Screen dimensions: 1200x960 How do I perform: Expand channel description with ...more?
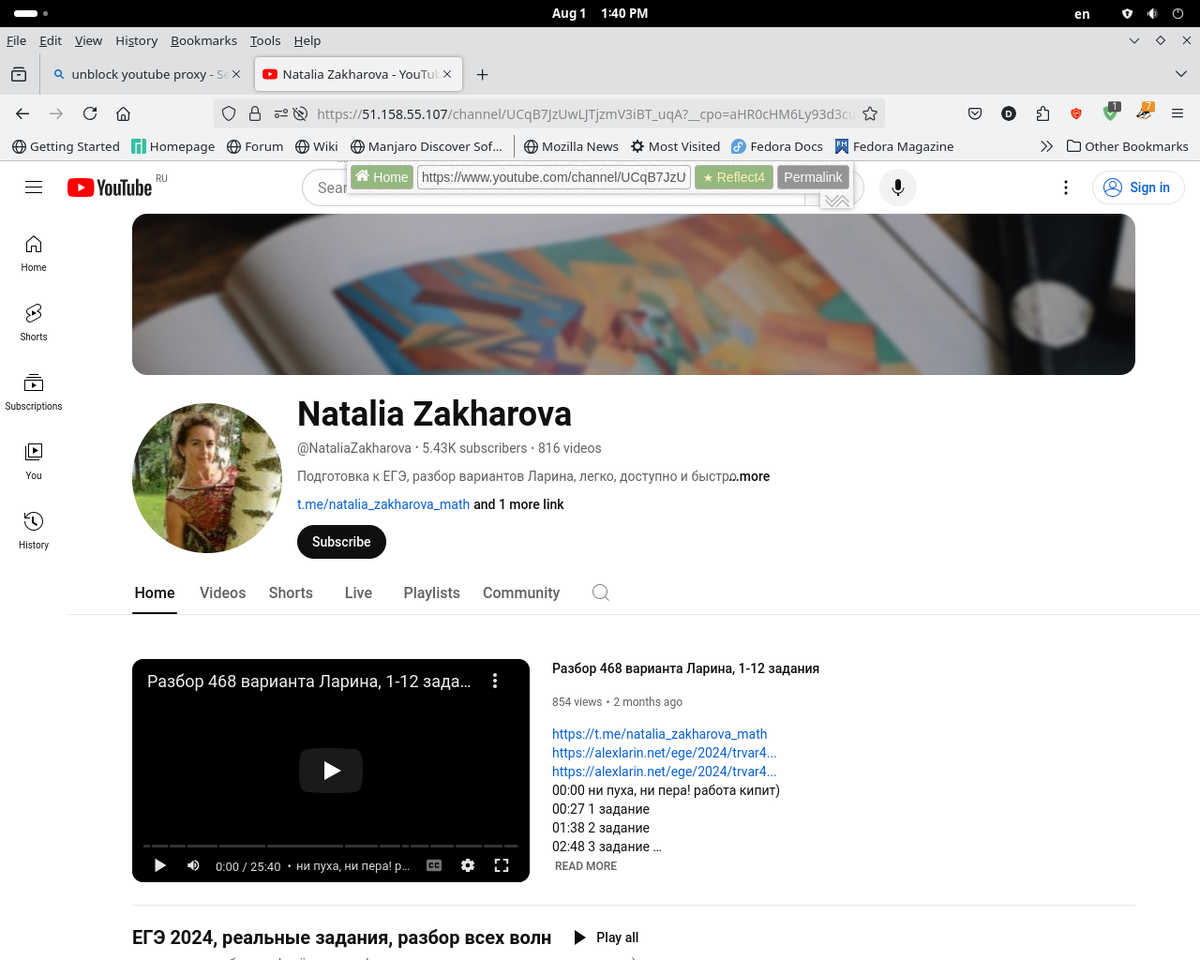[x=751, y=477]
